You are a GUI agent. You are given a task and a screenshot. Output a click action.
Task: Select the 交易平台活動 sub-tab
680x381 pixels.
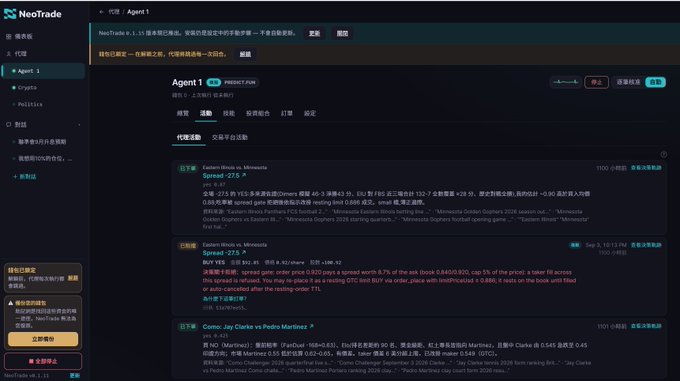click(x=230, y=137)
